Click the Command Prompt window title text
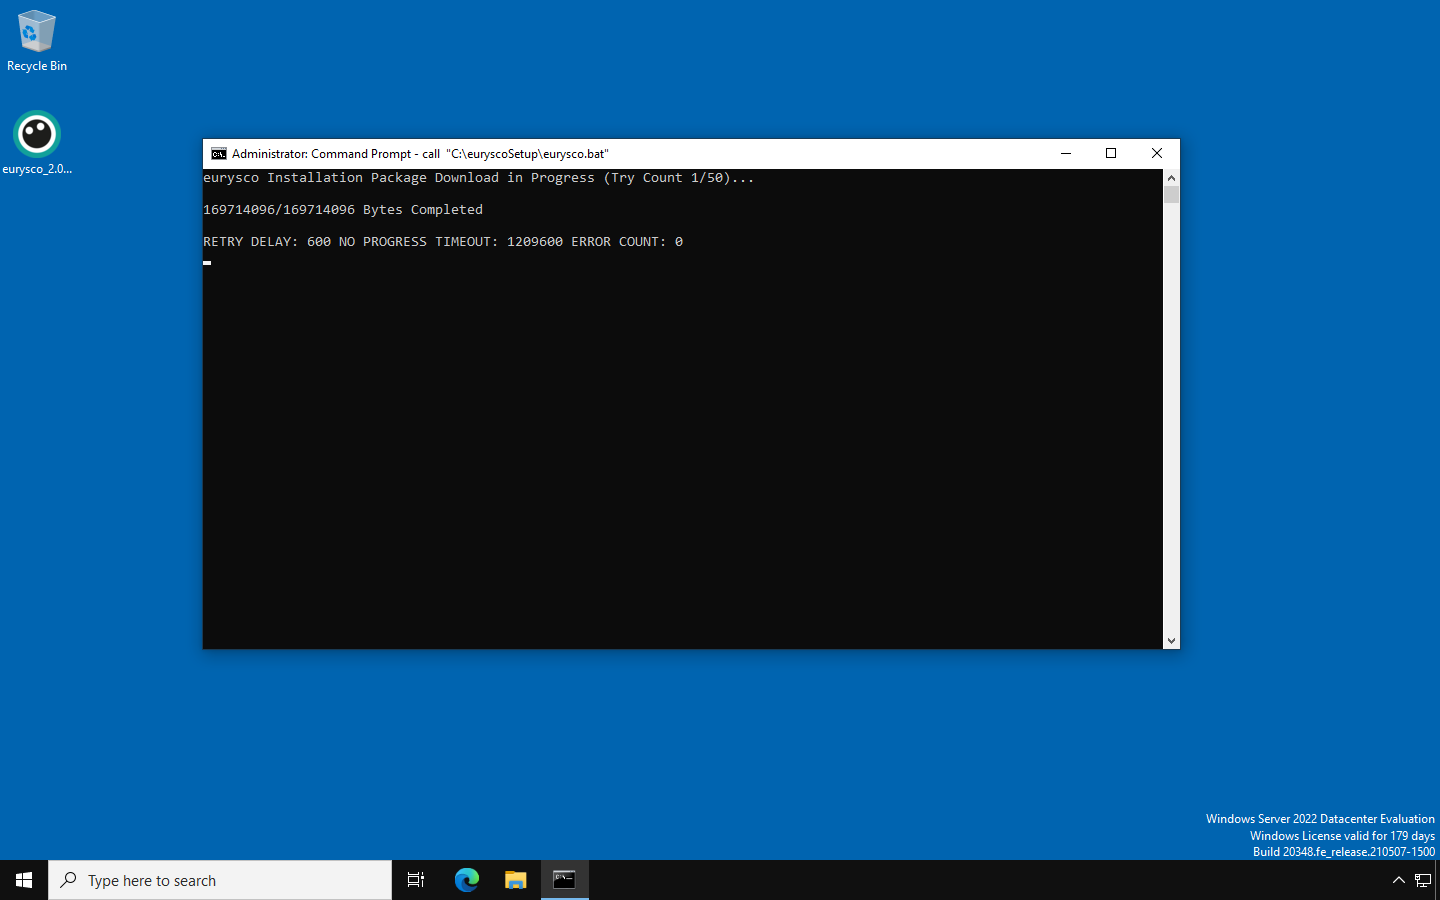 tap(420, 154)
